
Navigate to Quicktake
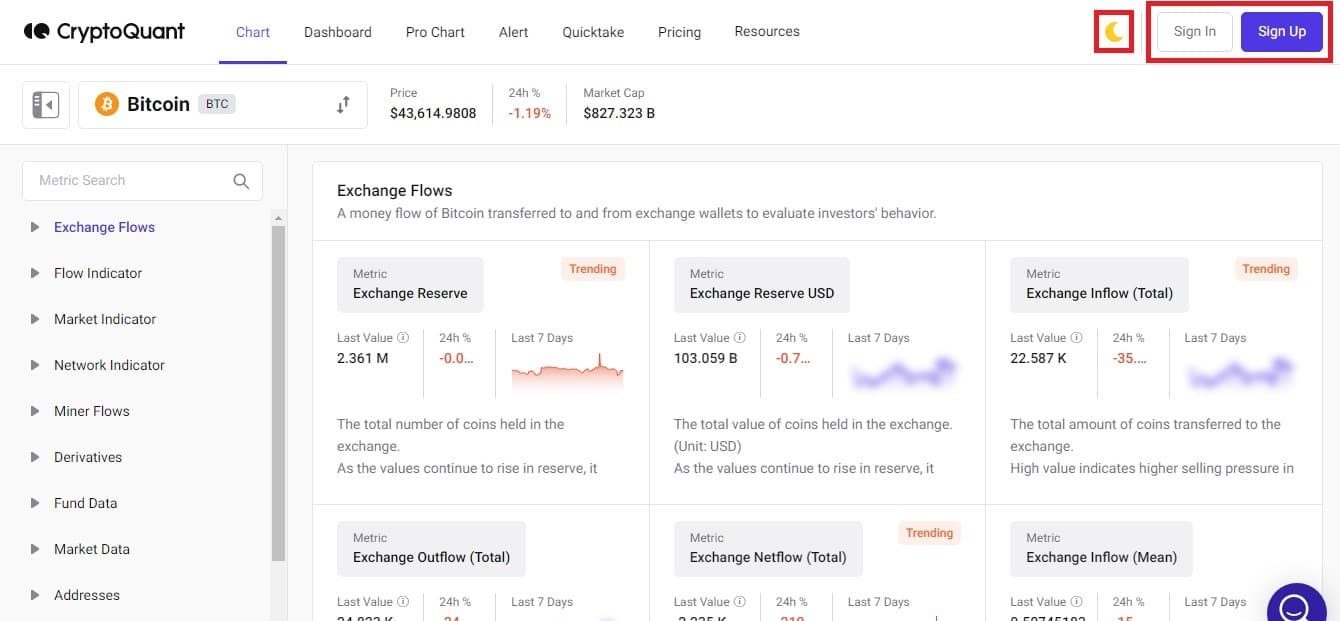point(593,32)
